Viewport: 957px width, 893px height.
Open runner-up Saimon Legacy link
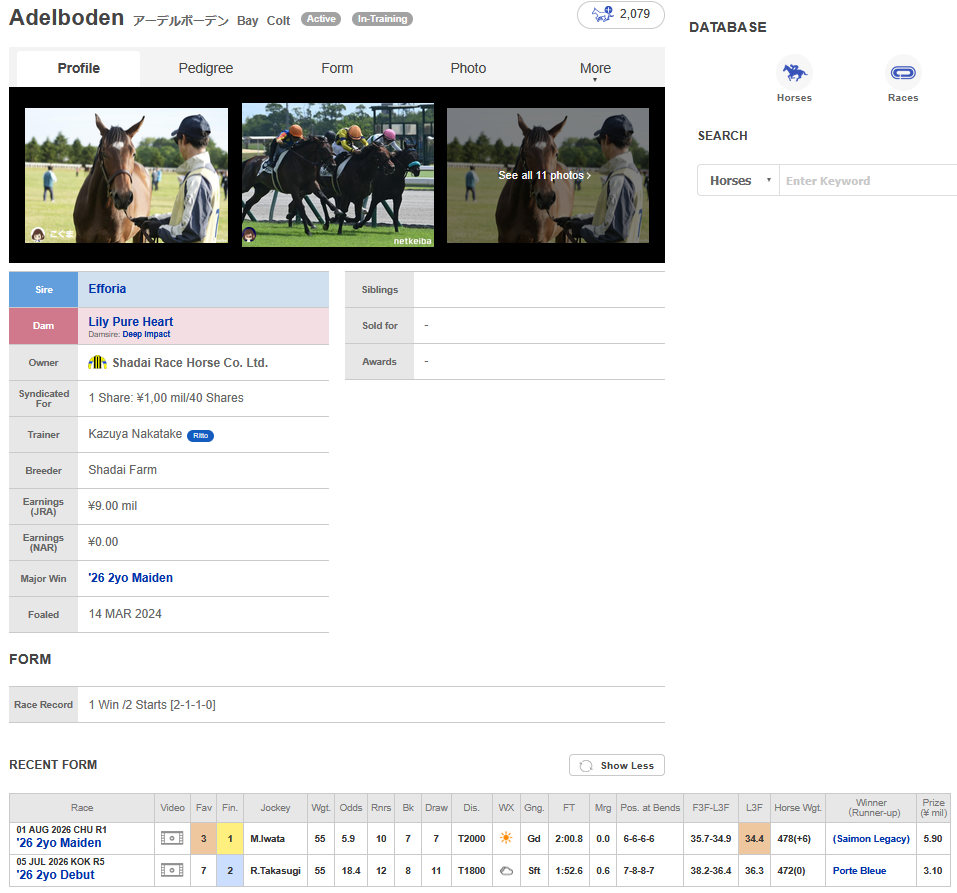coord(871,839)
